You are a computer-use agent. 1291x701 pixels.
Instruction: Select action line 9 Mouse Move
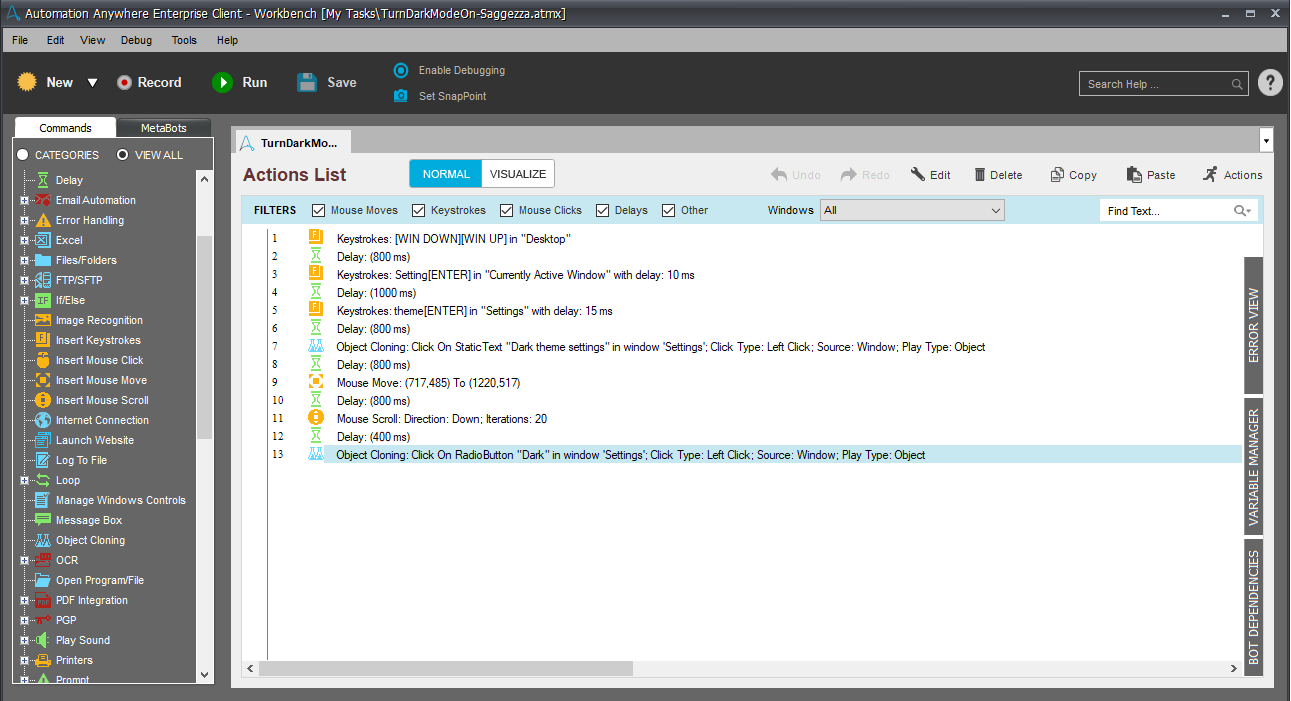[x=428, y=383]
